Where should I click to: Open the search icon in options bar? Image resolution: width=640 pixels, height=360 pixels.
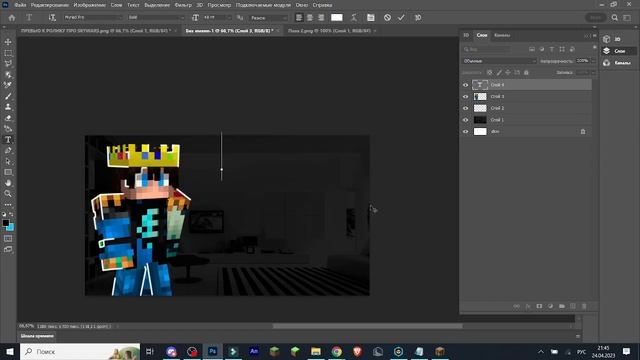(615, 18)
